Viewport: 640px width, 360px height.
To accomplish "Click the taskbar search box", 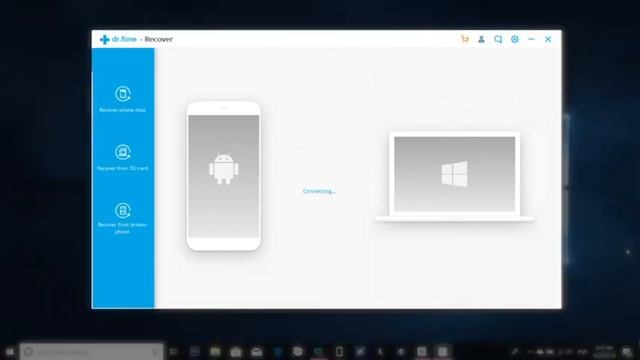I will click(x=92, y=351).
